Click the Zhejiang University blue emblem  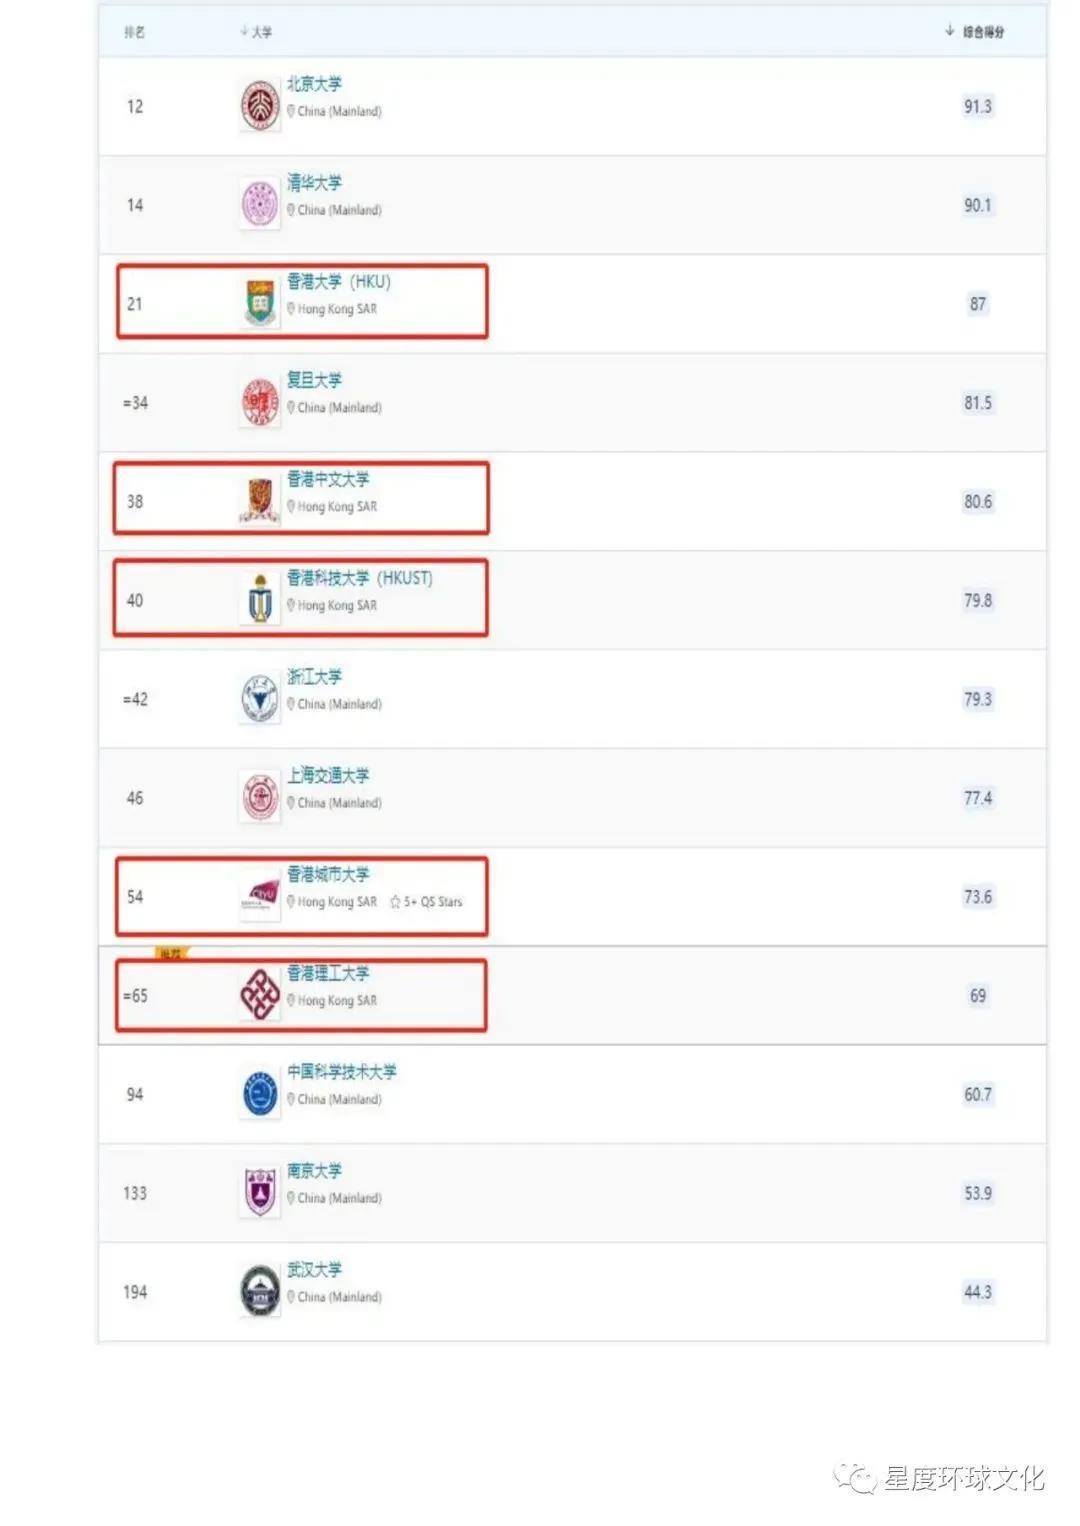click(x=260, y=698)
